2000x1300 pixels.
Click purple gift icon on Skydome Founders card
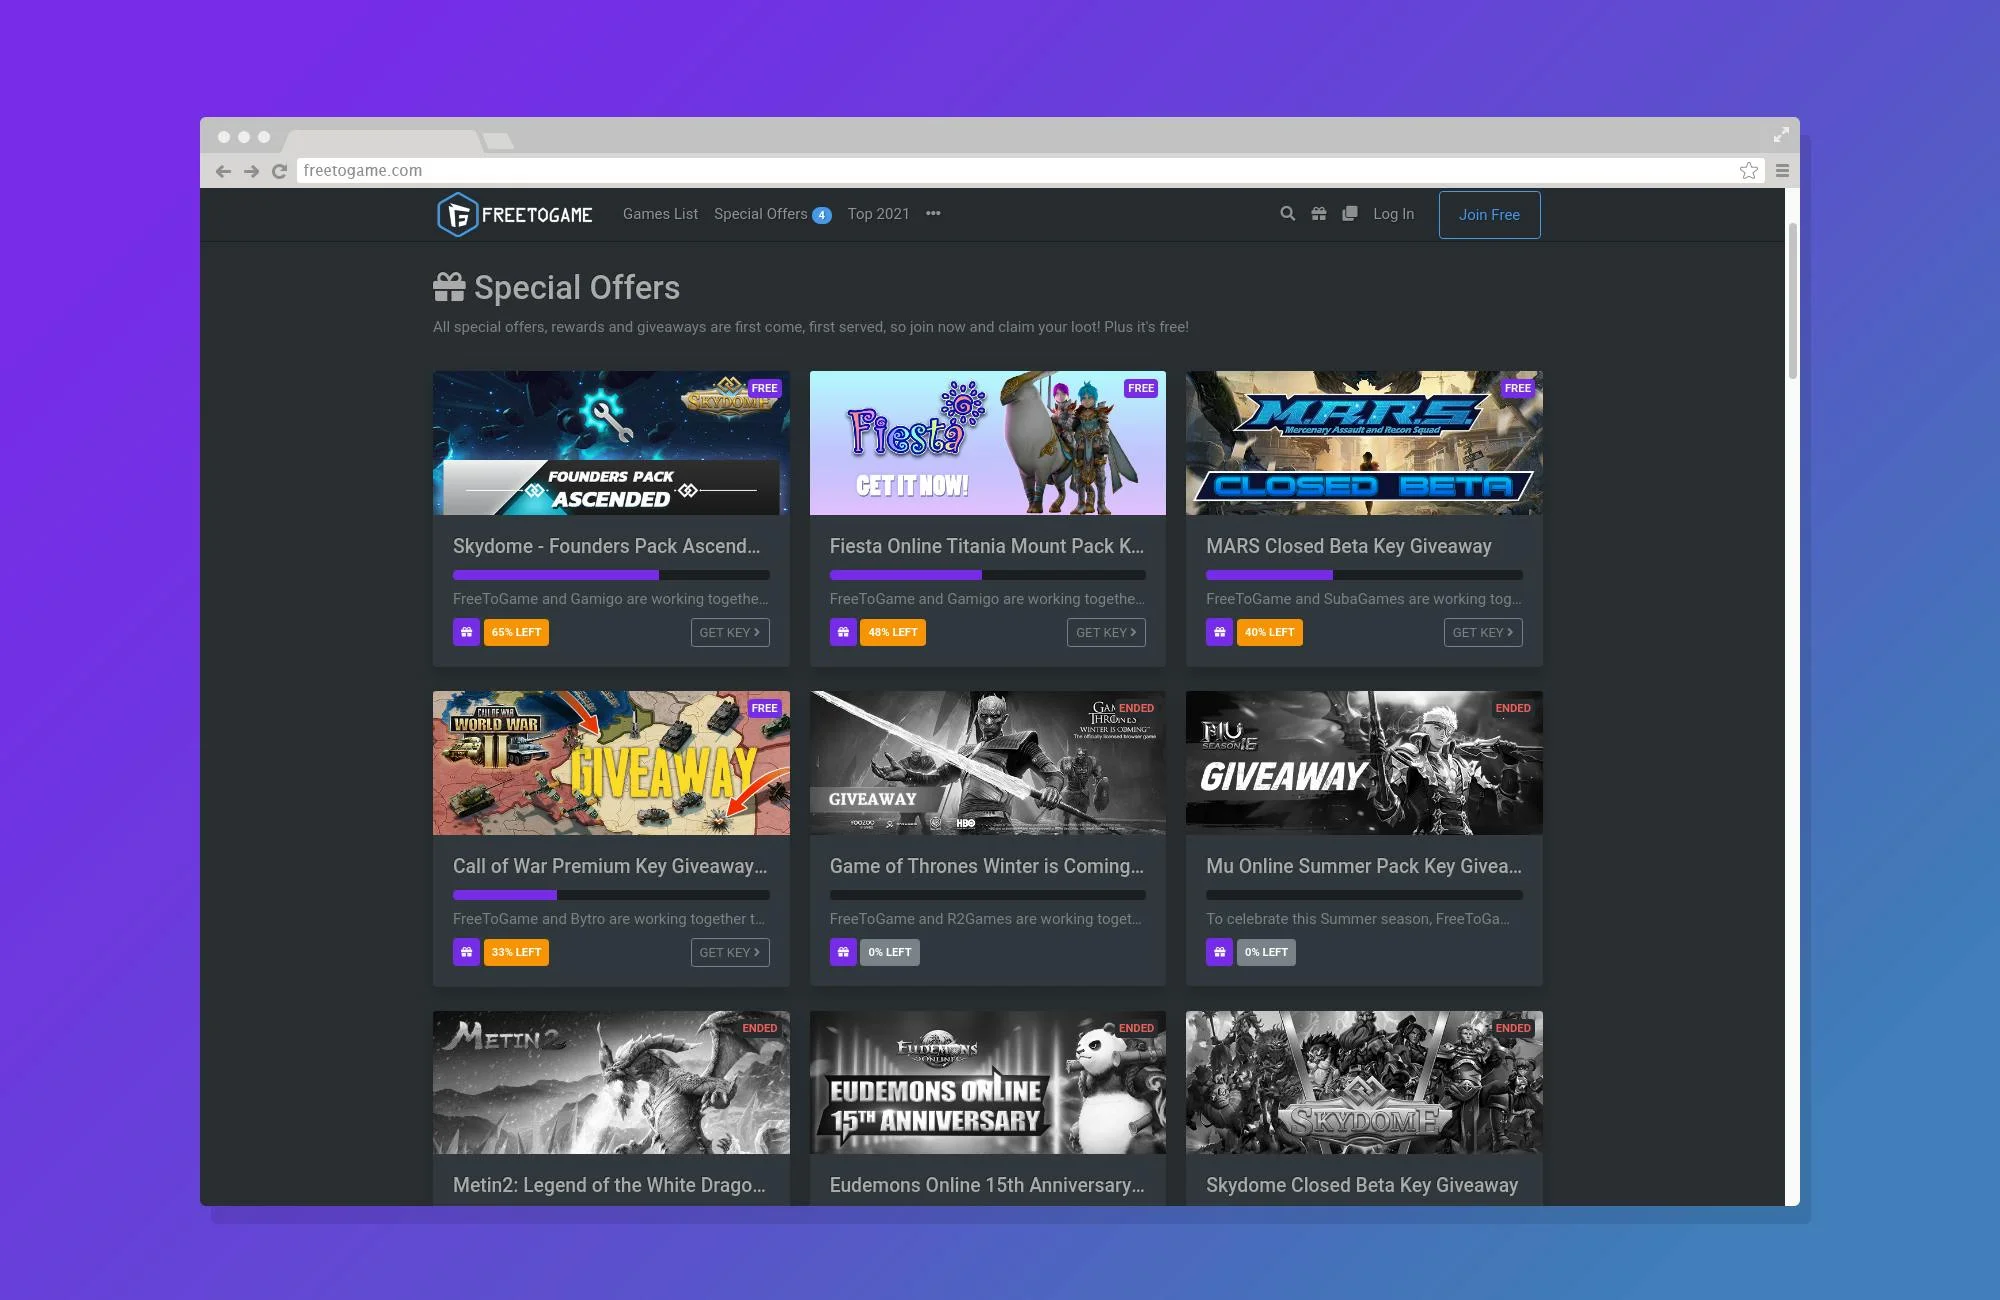[x=466, y=632]
